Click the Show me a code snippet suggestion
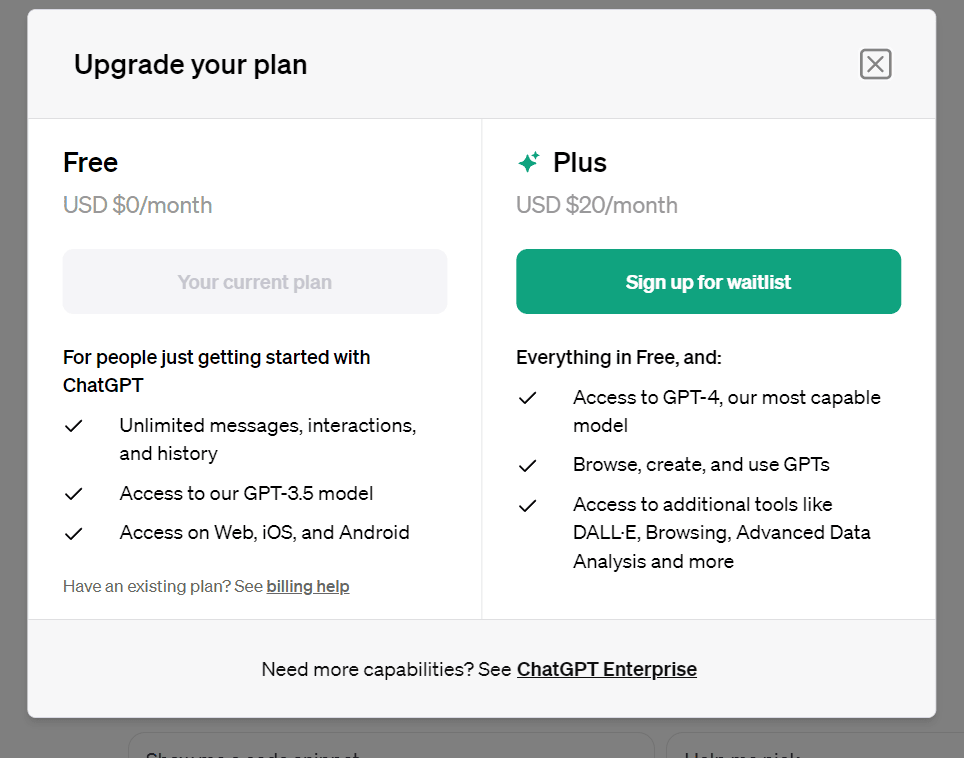Viewport: 964px width, 758px height. point(390,748)
